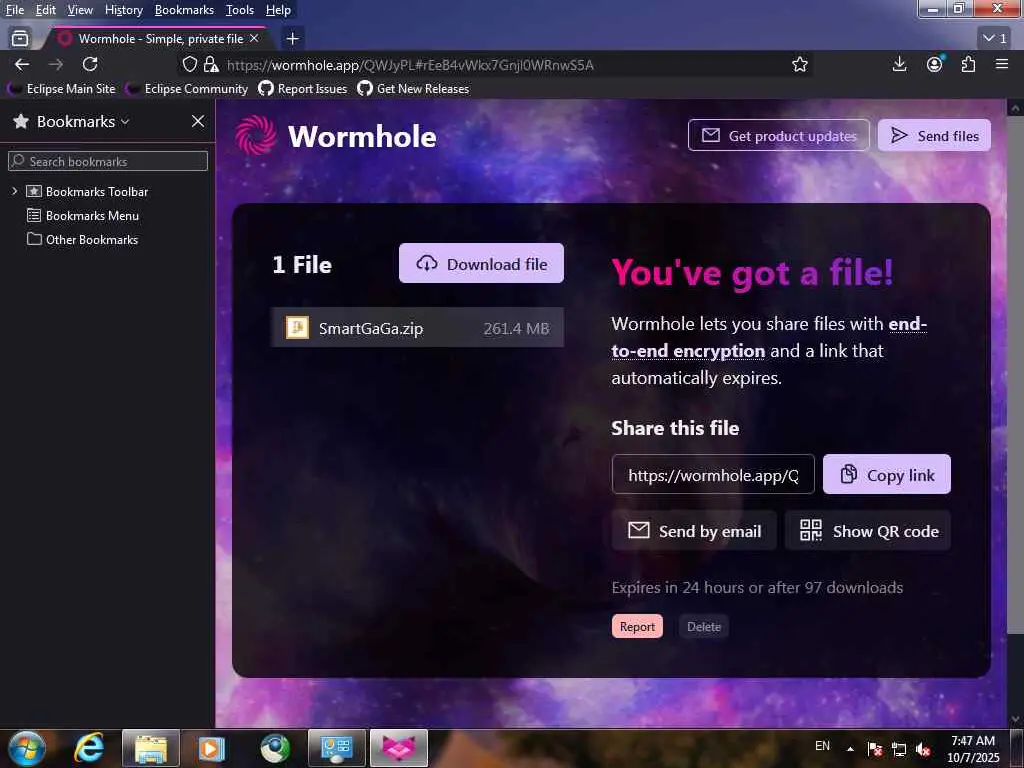Open the list all tabs dropdown
The height and width of the screenshot is (768, 1024).
click(995, 39)
